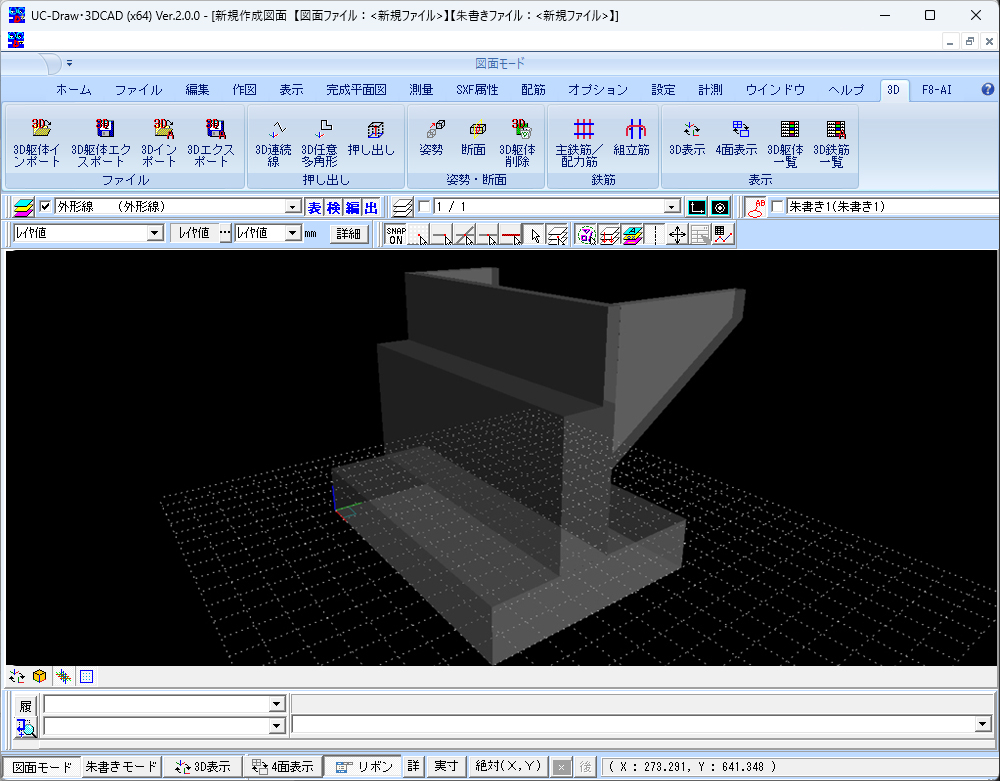
Task: Toggle 図面モード in status bar
Action: pos(42,766)
